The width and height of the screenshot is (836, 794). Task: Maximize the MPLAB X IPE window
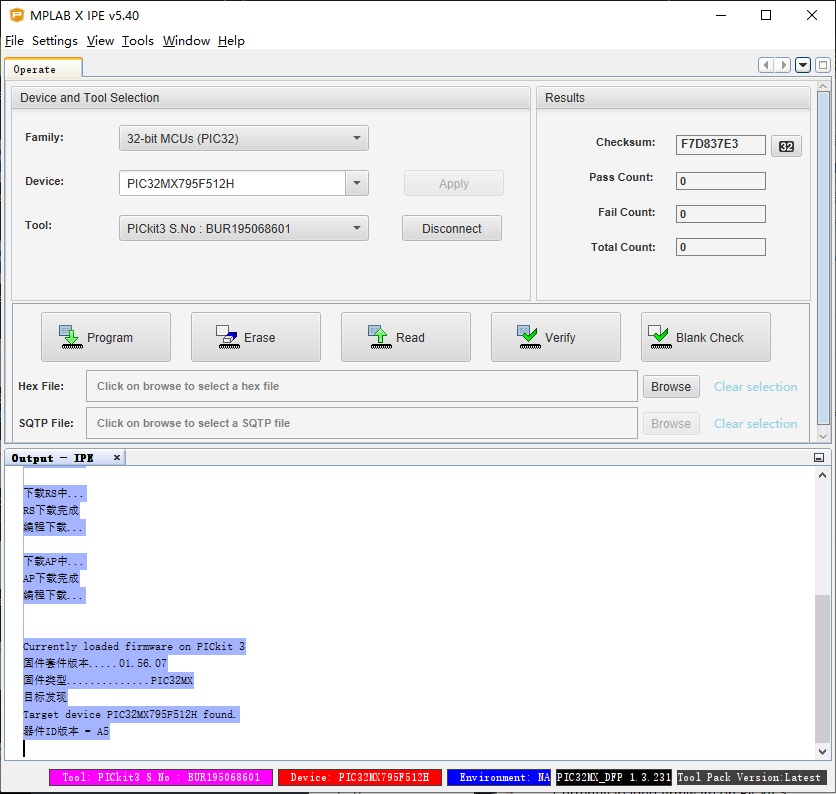[766, 15]
